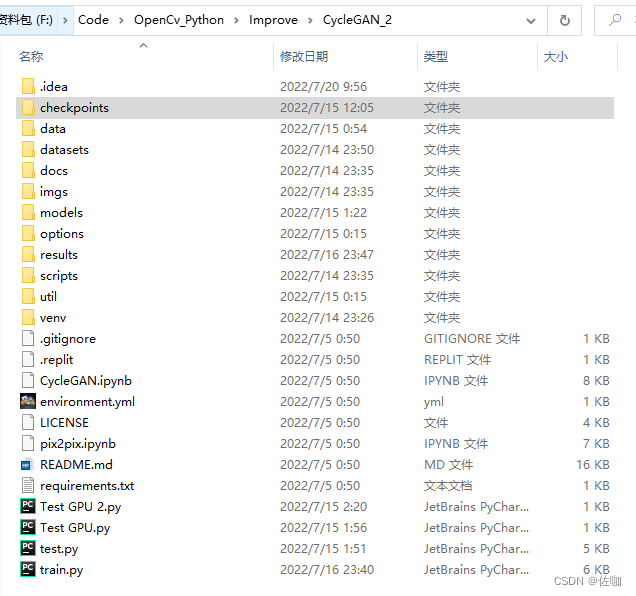Click the .replit file icon
This screenshot has height=596, width=636.
tap(28, 359)
